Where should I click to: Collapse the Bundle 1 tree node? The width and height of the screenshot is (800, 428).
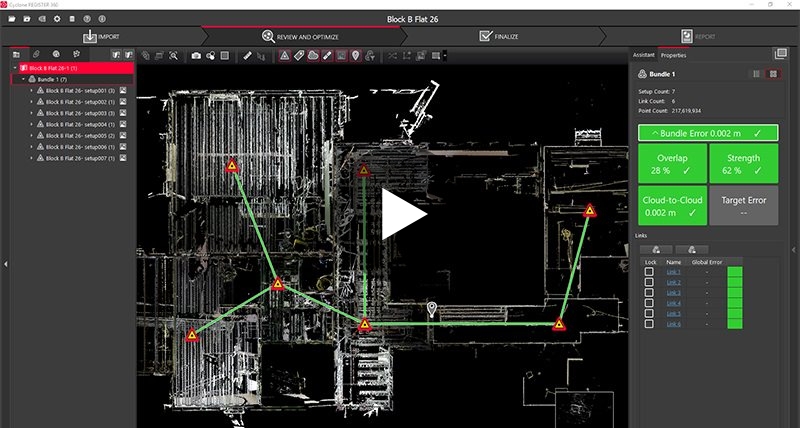pos(23,78)
